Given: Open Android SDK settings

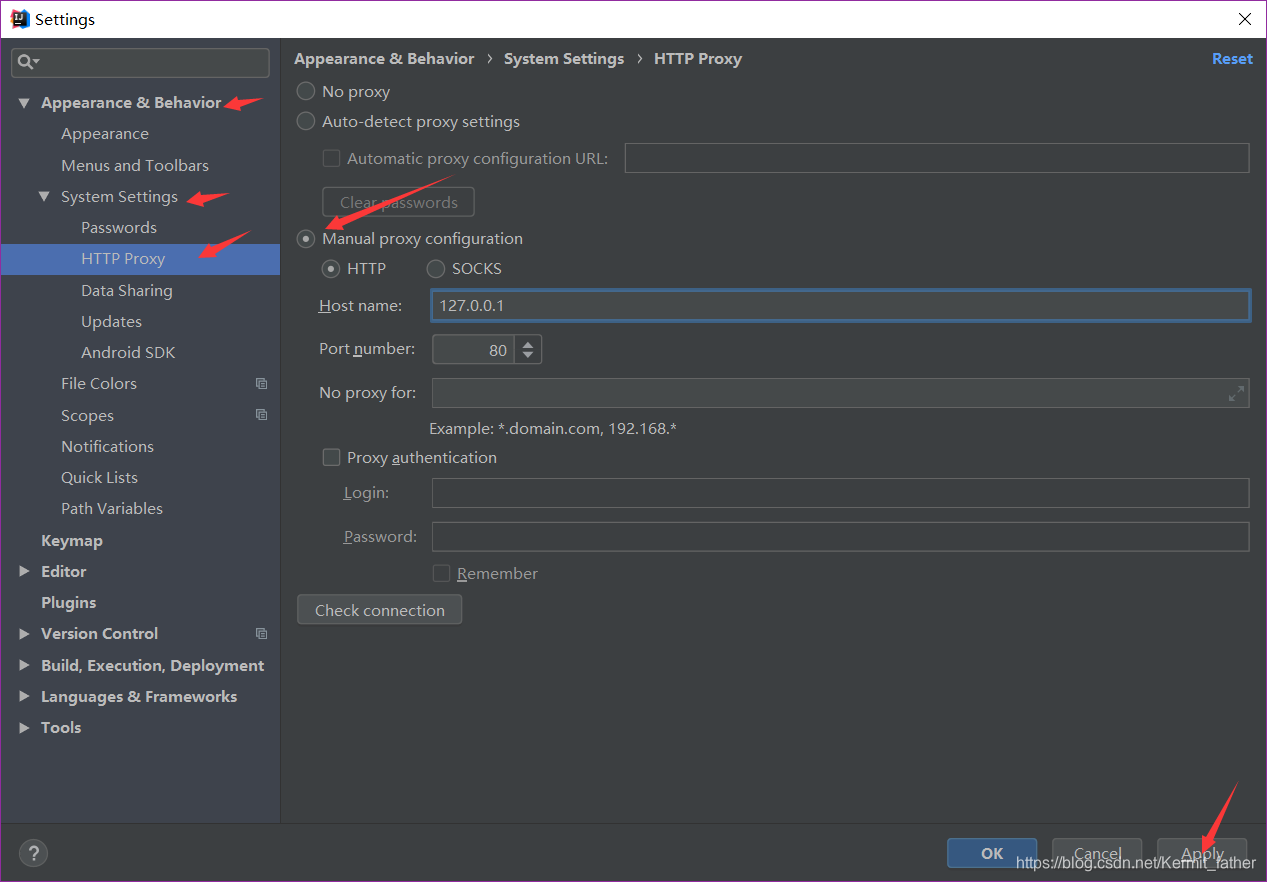Looking at the screenshot, I should pyautogui.click(x=128, y=352).
